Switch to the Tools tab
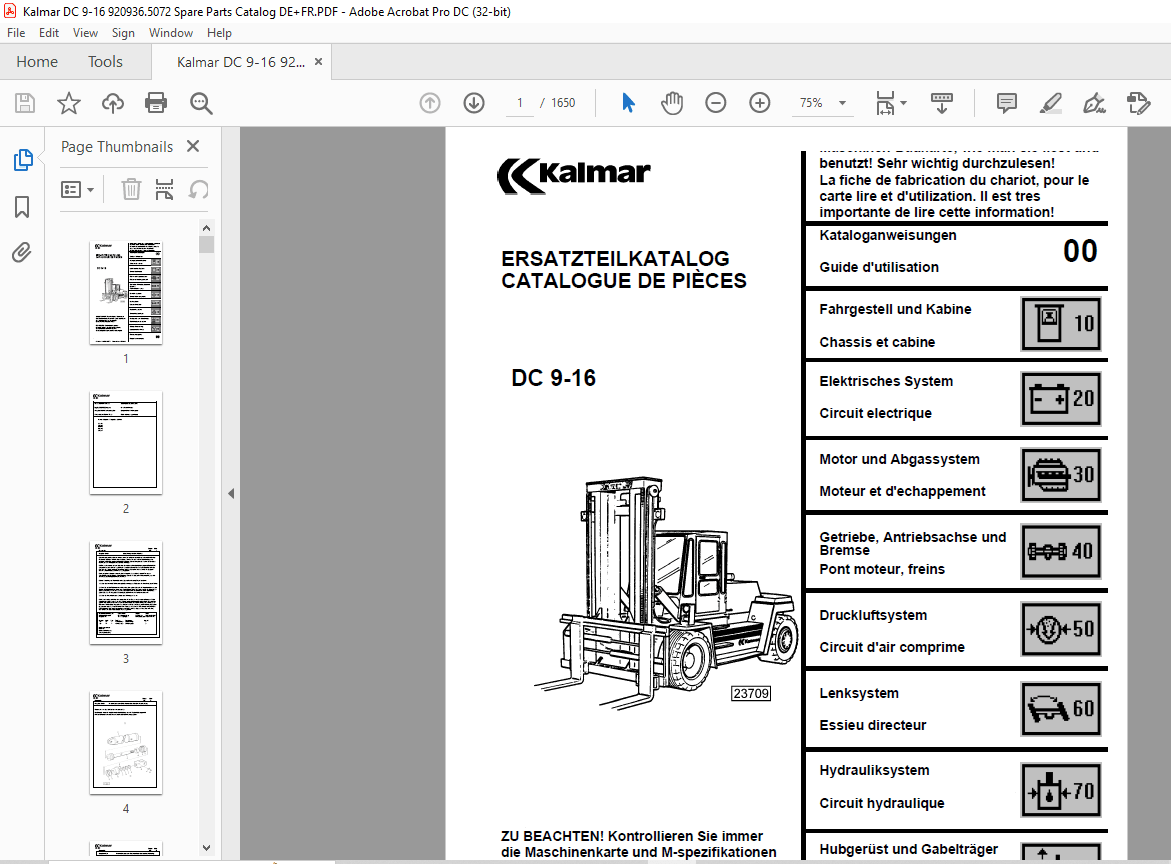1171x864 pixels. (105, 61)
